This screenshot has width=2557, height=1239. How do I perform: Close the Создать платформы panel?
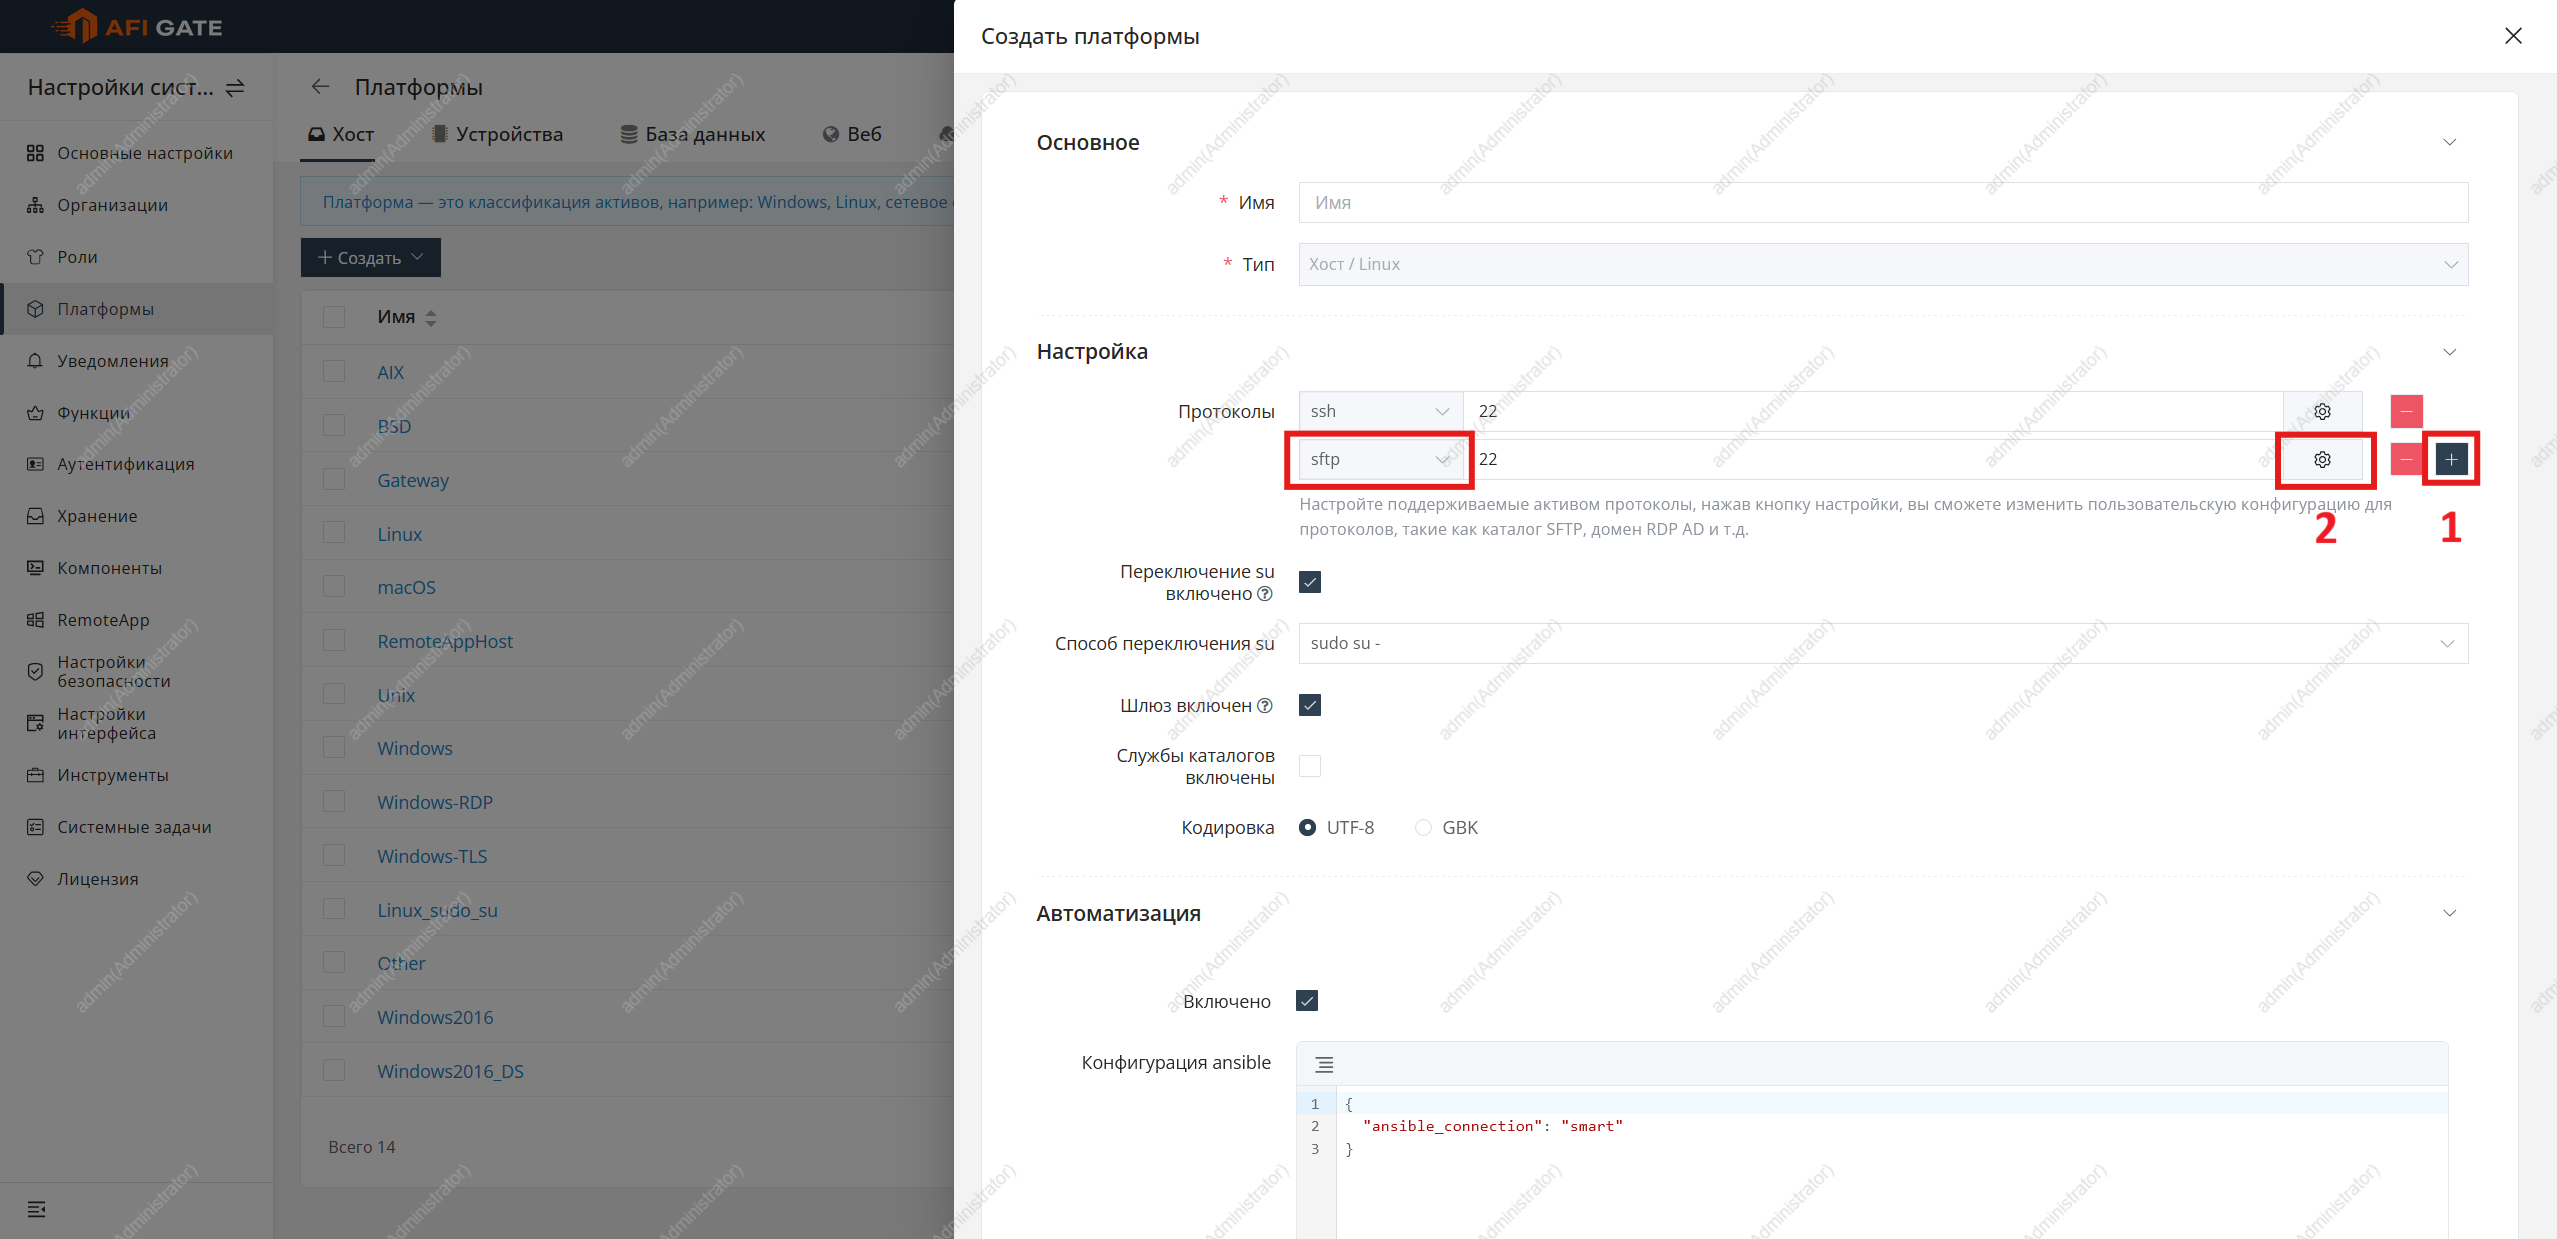2513,36
